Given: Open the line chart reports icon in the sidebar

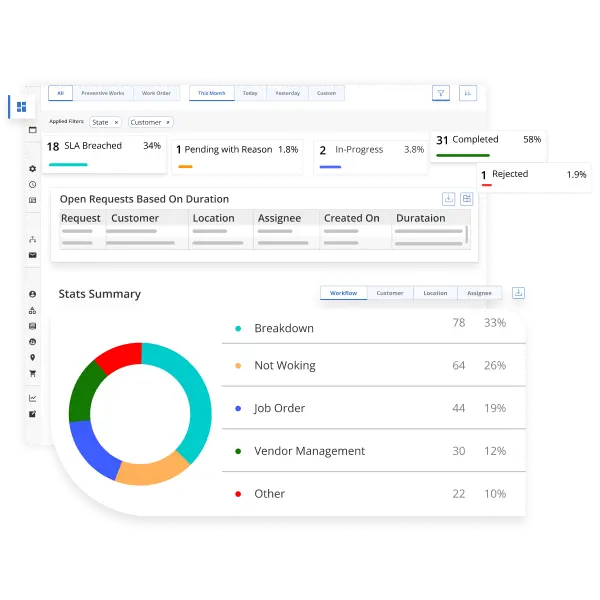Looking at the screenshot, I should pos(33,398).
